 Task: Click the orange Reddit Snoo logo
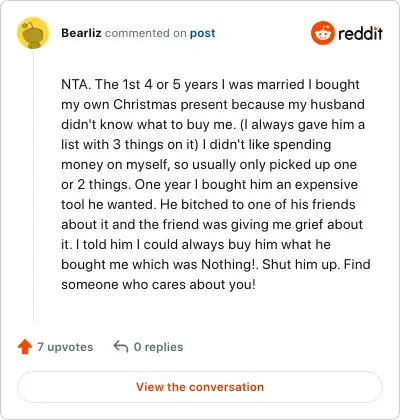tap(322, 33)
